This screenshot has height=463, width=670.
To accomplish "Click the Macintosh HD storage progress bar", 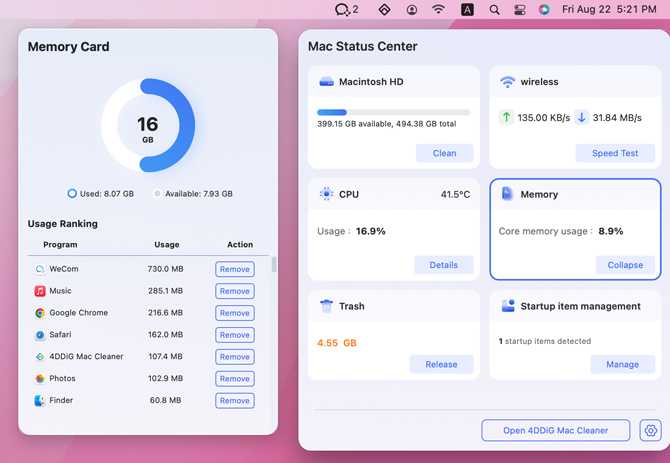I will pyautogui.click(x=394, y=112).
